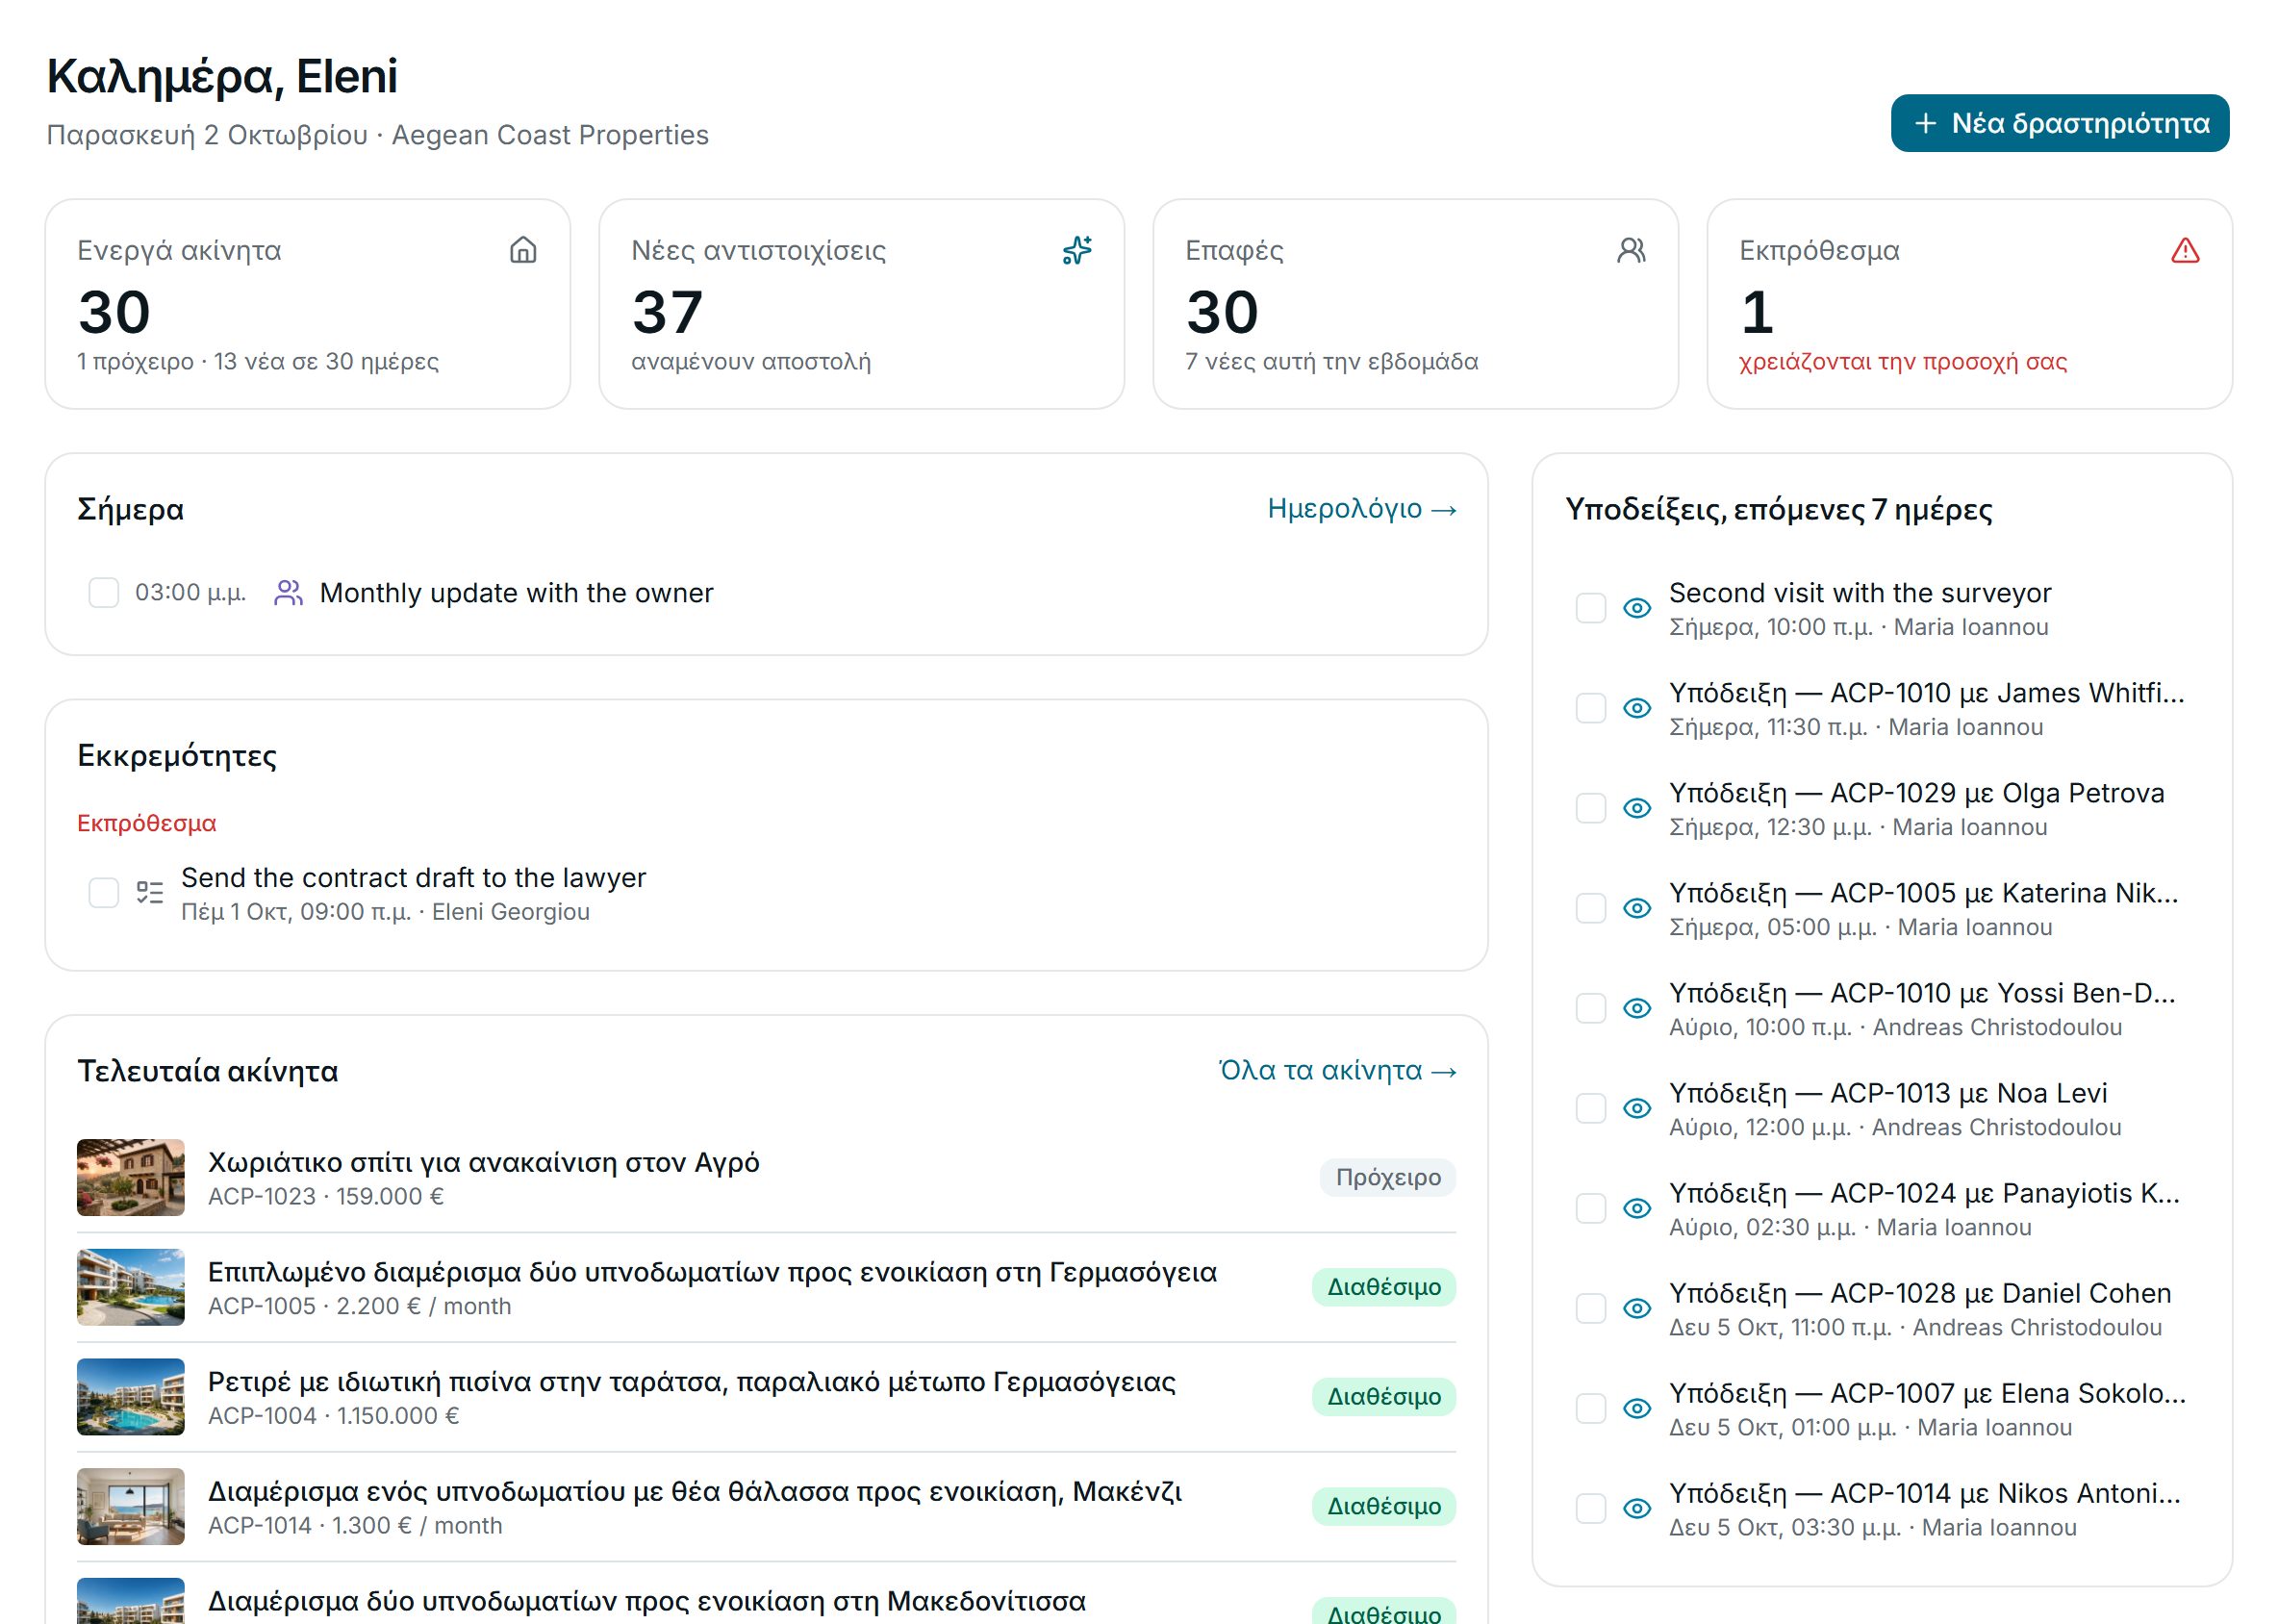The width and height of the screenshot is (2278, 1624).
Task: Tick checkbox for ACP-1014 Nikos Antoni… showing
Action: (1591, 1508)
